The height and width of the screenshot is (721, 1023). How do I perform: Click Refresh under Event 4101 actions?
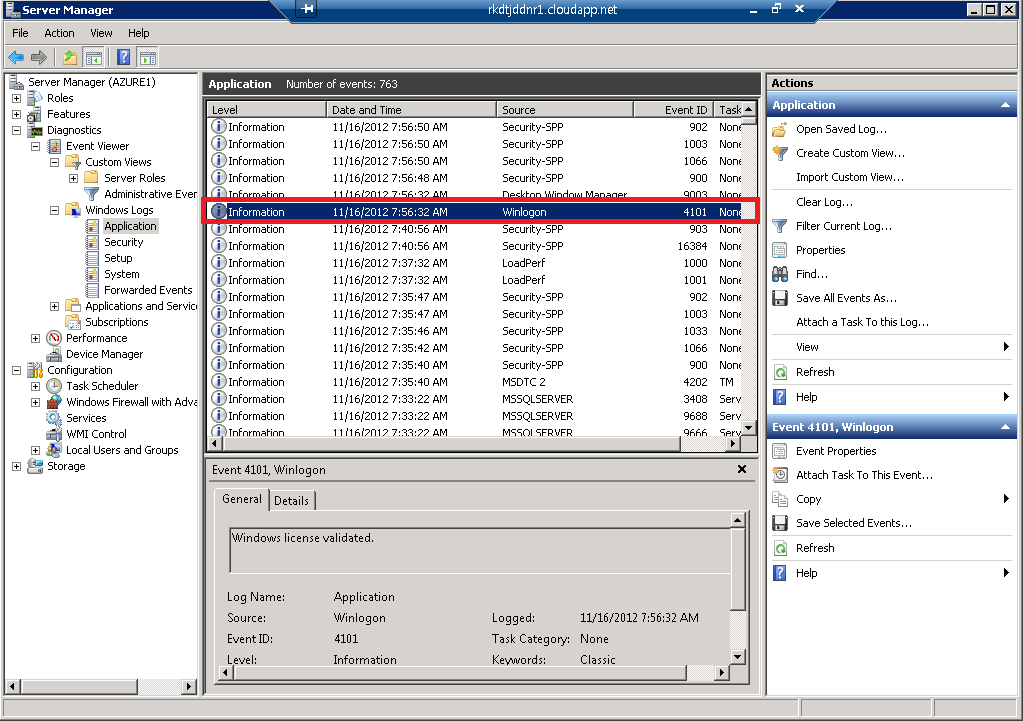click(815, 548)
